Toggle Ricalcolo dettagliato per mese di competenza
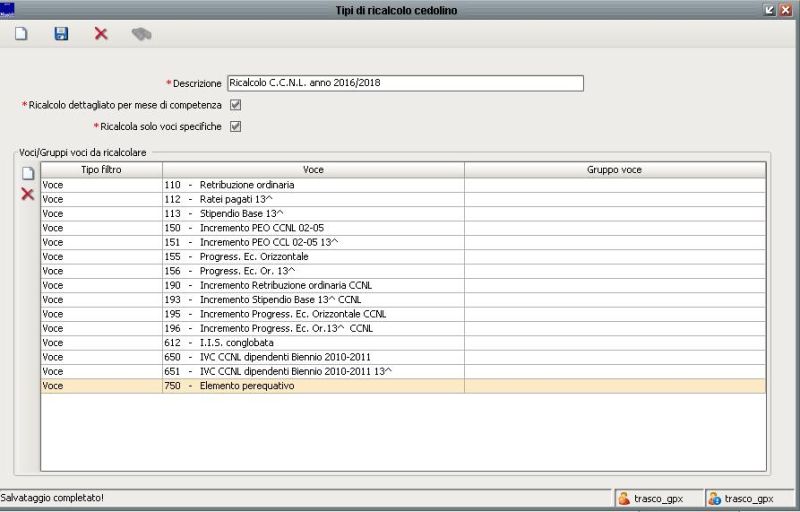Screen dimensions: 800x512 point(235,104)
